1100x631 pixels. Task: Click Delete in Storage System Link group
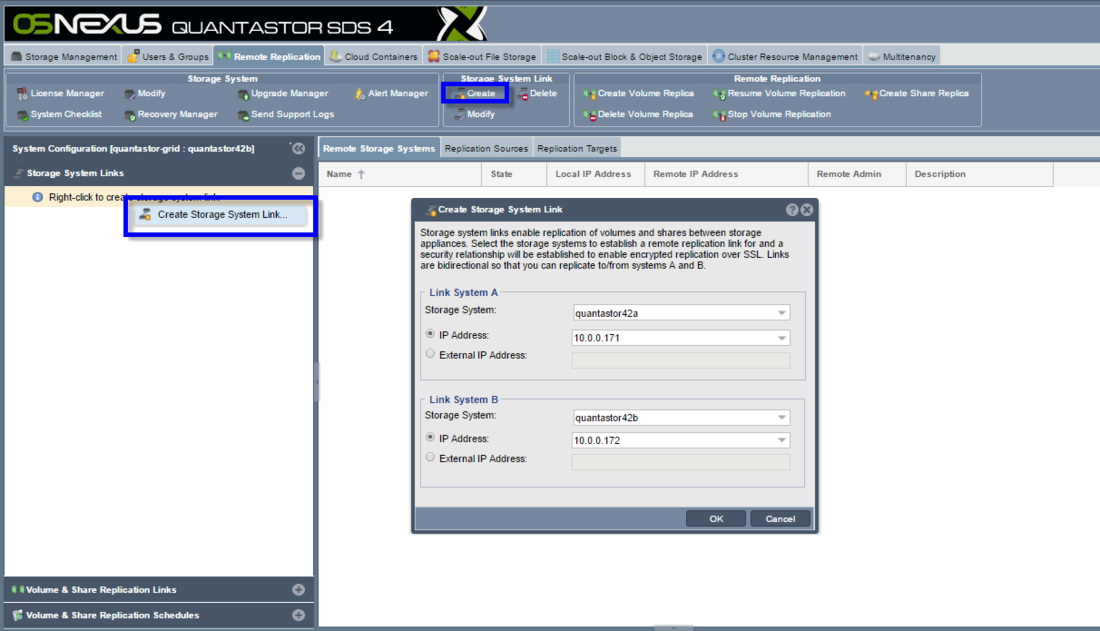click(x=537, y=93)
